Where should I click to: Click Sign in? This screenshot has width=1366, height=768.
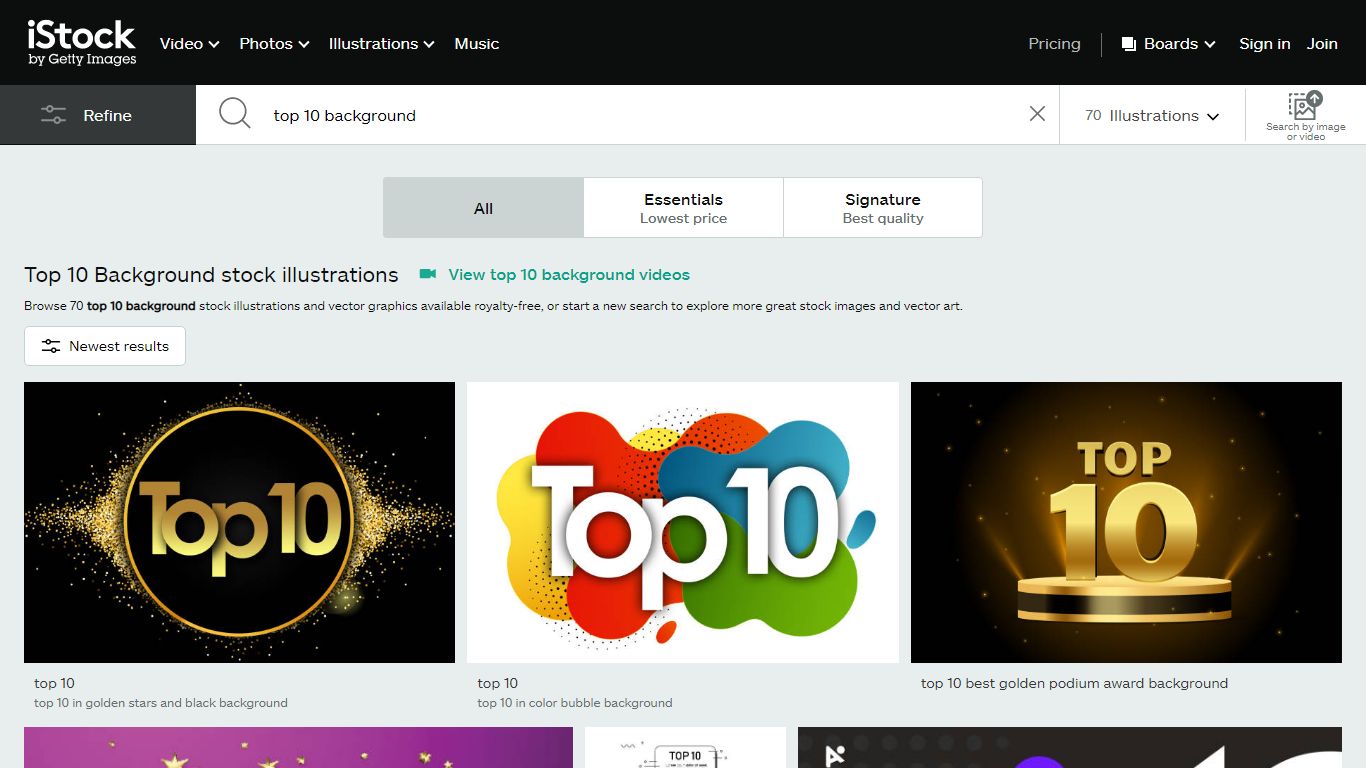[1264, 44]
